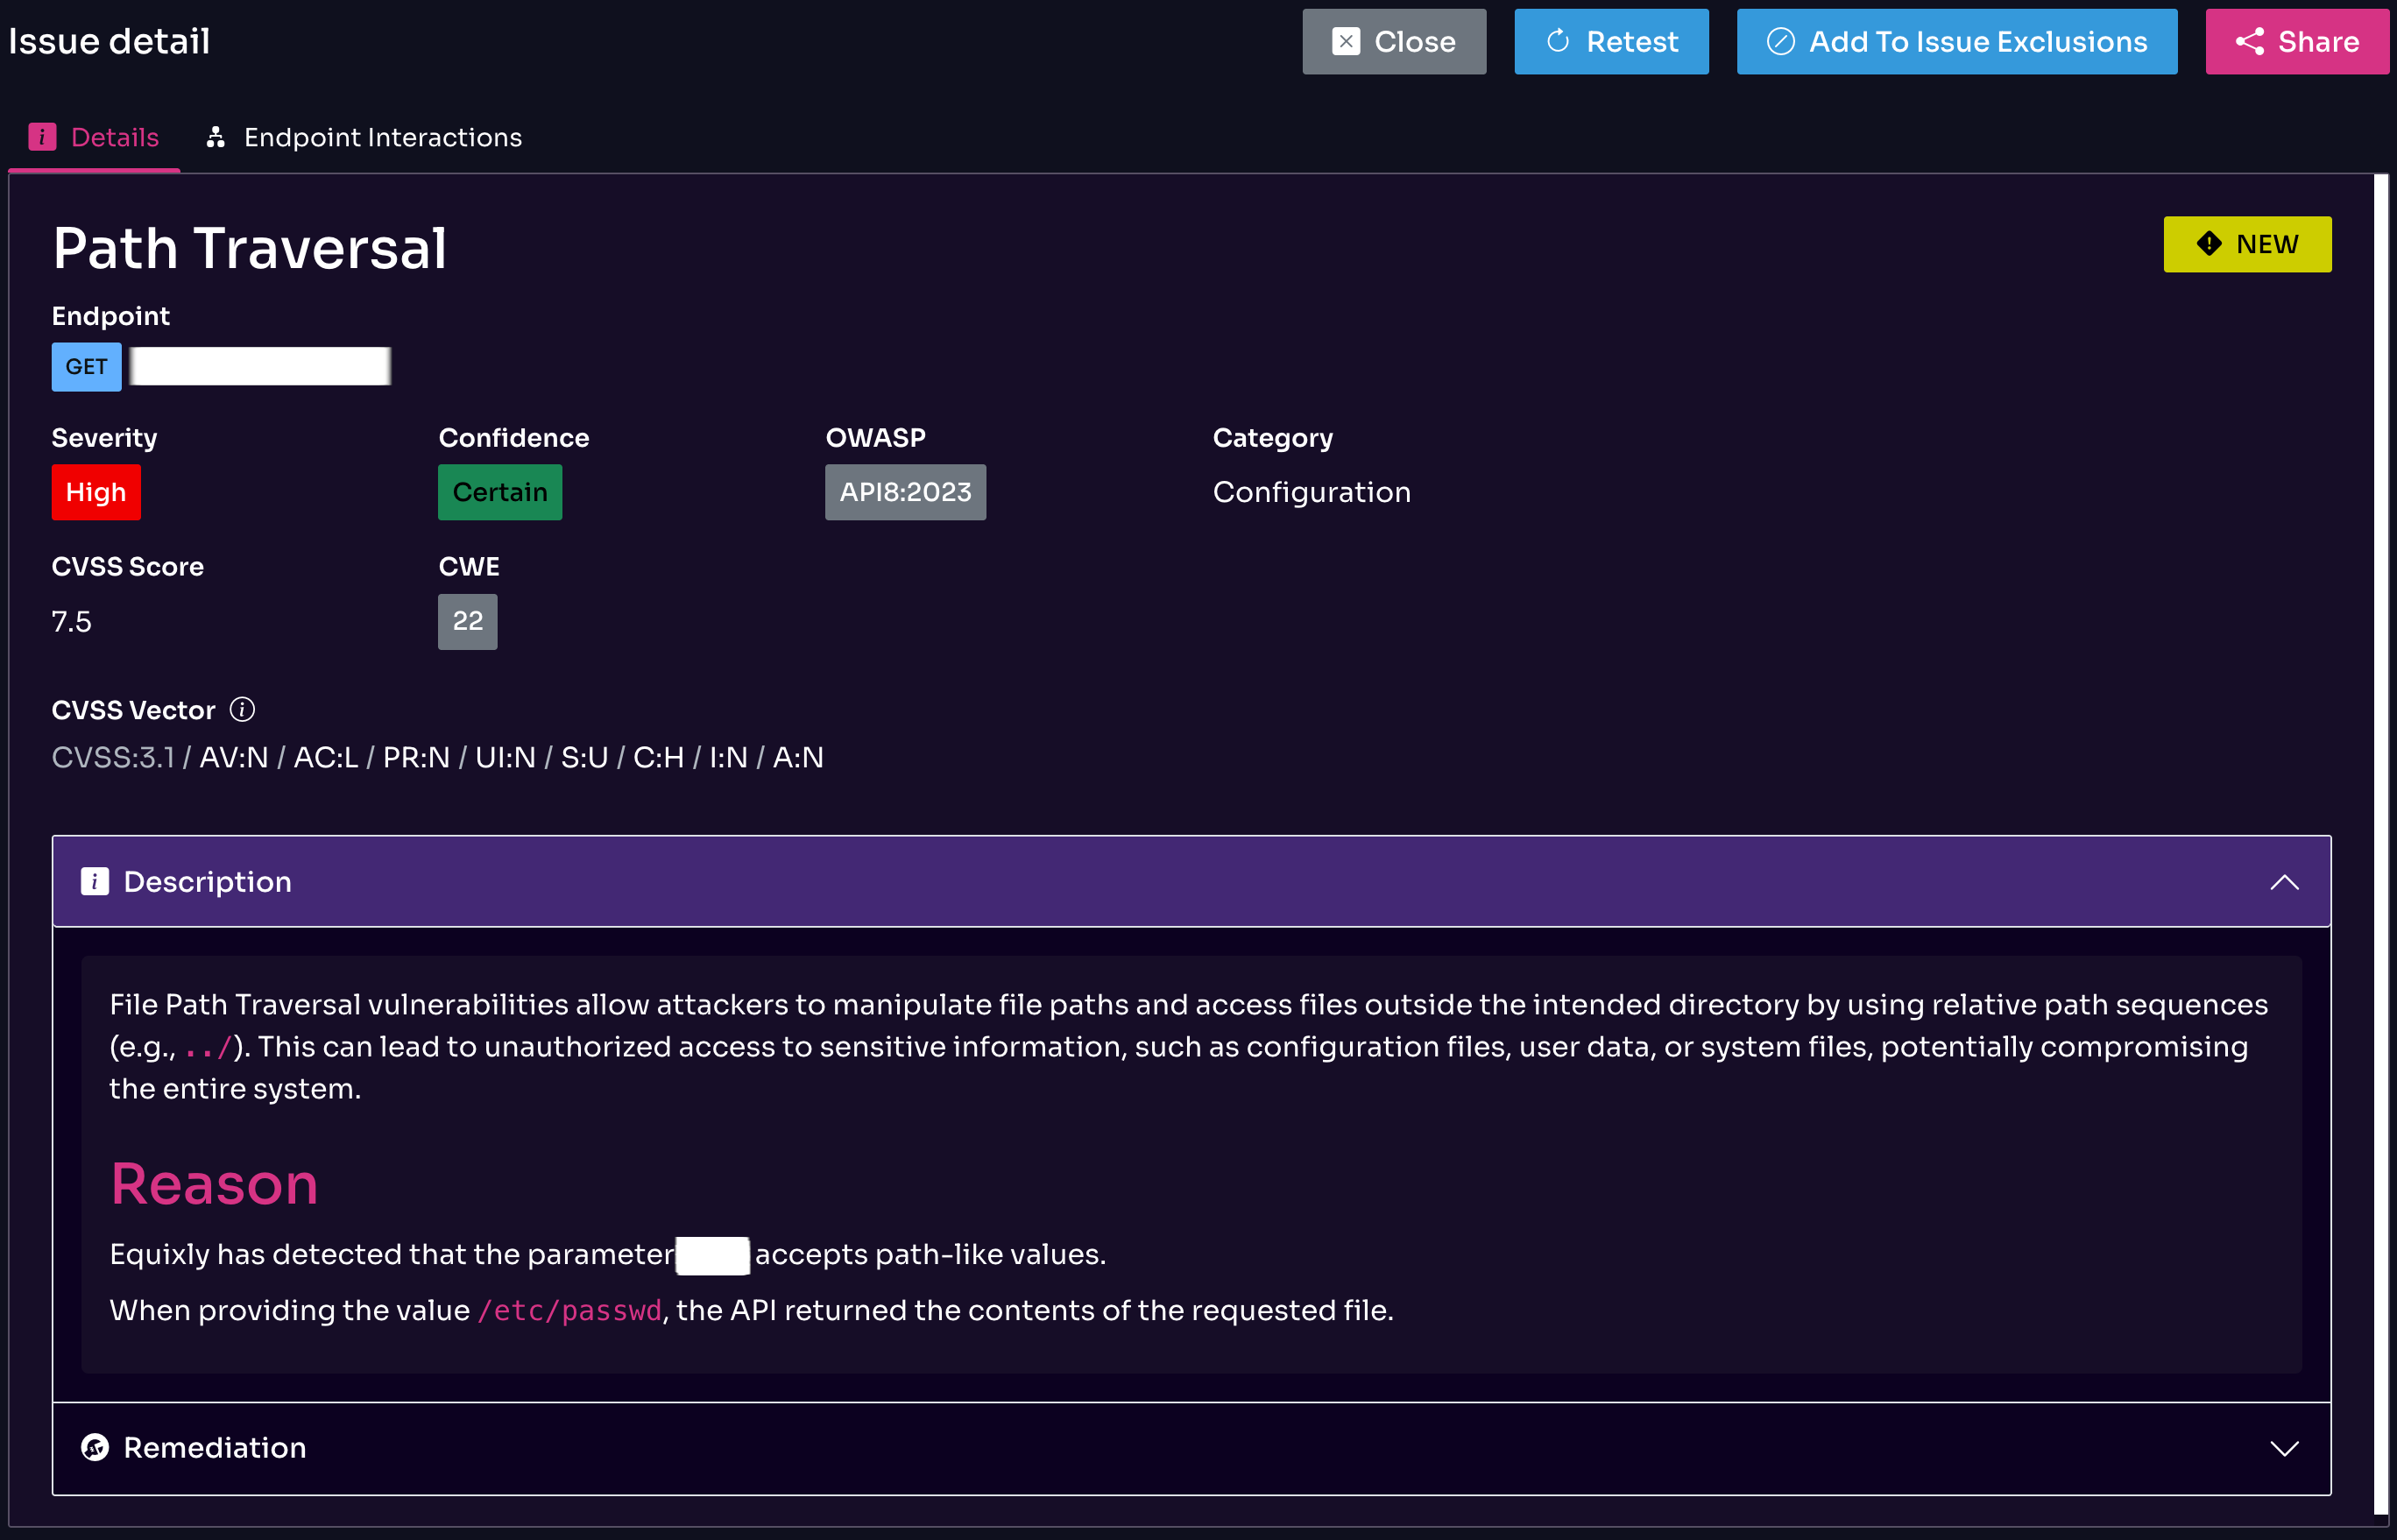Image resolution: width=2397 pixels, height=1540 pixels.
Task: Click the X icon inside the Close button
Action: [1346, 41]
